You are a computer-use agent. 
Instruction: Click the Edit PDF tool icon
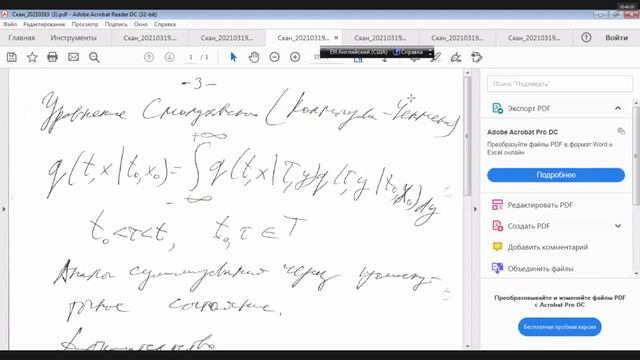click(x=497, y=204)
